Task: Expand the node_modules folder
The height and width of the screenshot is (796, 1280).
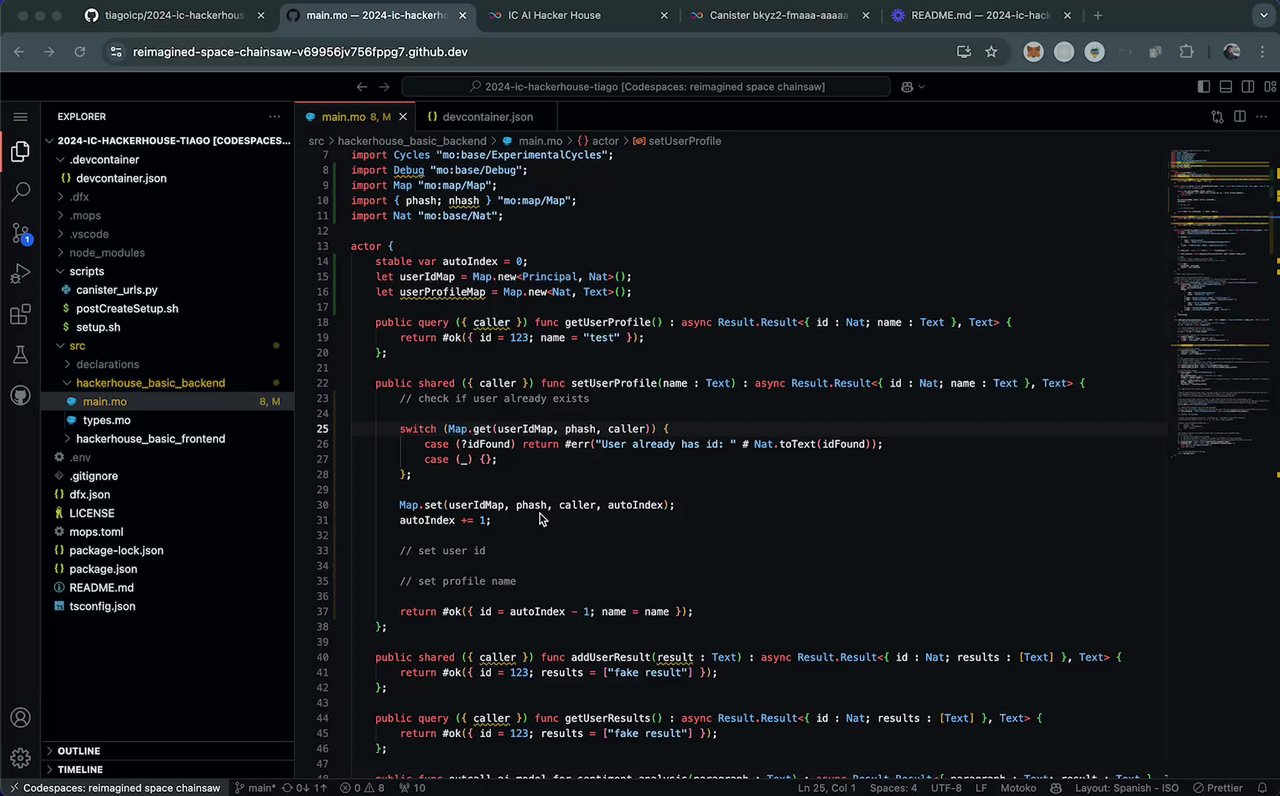Action: point(106,253)
